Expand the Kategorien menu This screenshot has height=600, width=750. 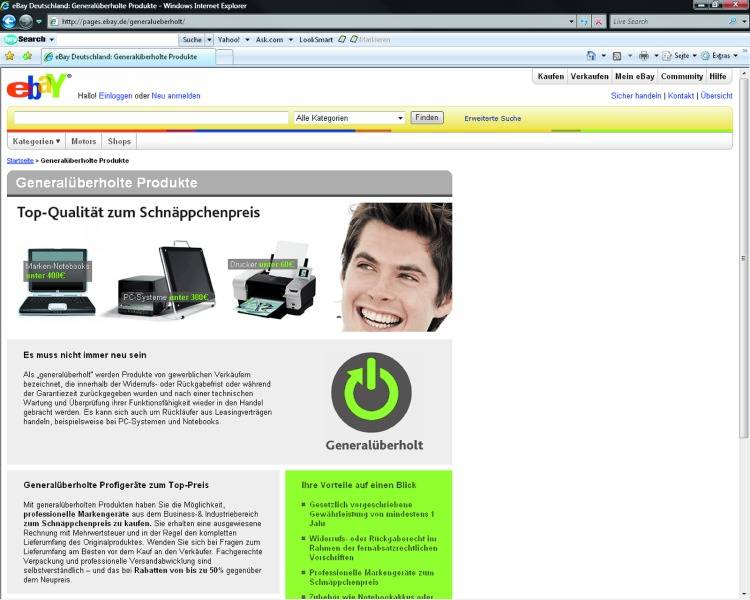point(36,141)
